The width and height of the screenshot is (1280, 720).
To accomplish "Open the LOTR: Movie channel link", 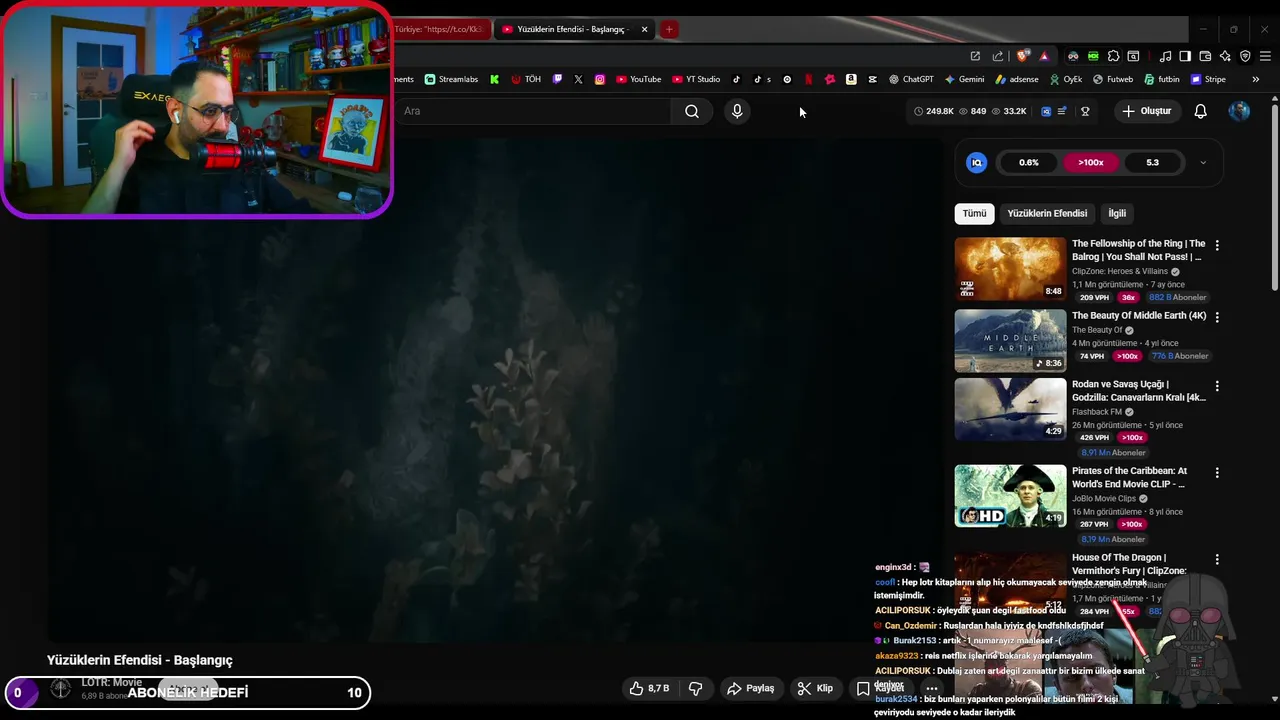I will 111,682.
